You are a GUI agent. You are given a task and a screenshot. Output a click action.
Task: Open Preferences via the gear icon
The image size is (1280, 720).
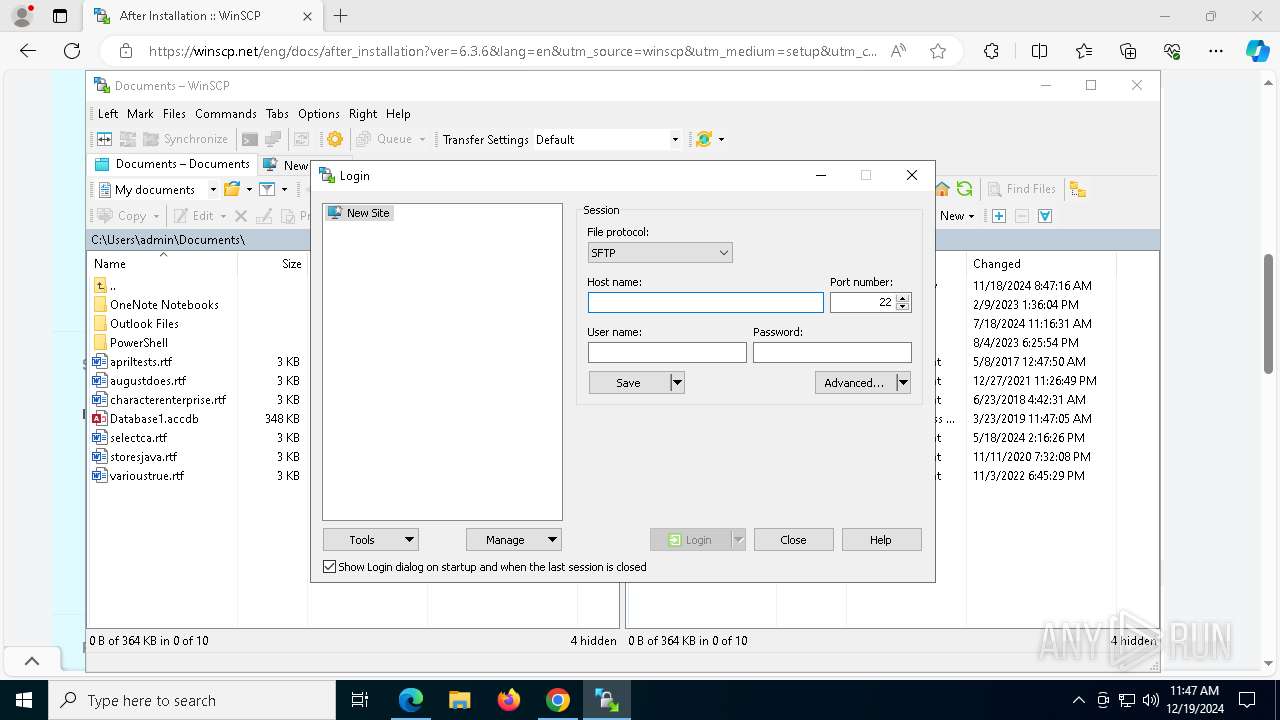pos(335,139)
